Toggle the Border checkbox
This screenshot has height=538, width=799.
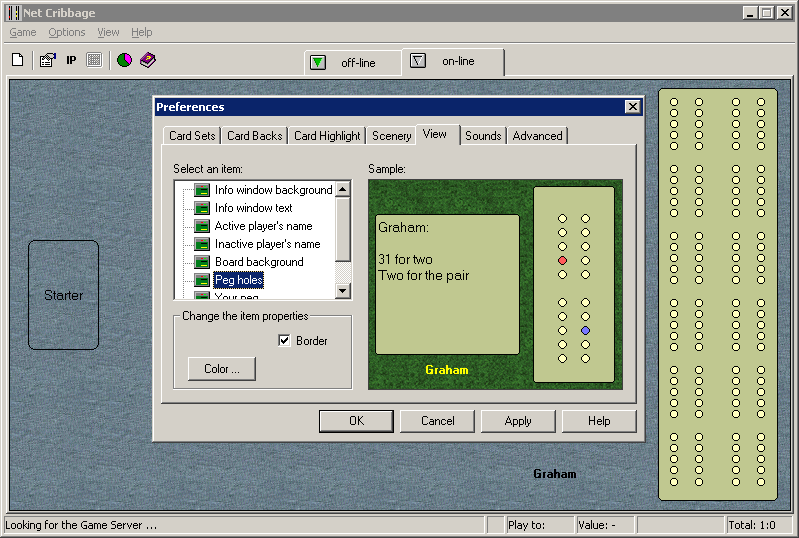coord(284,340)
